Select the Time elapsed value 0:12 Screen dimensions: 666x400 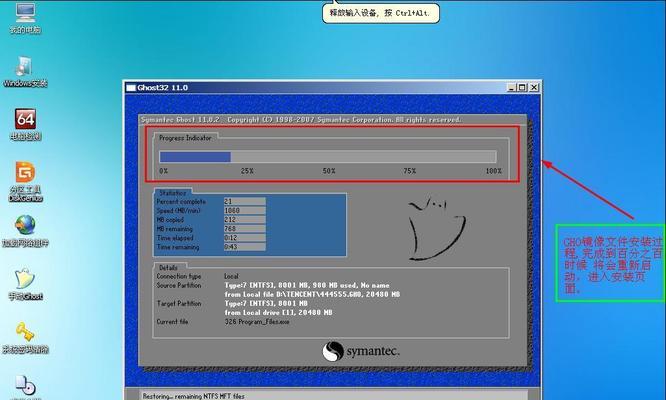pyautogui.click(x=245, y=238)
